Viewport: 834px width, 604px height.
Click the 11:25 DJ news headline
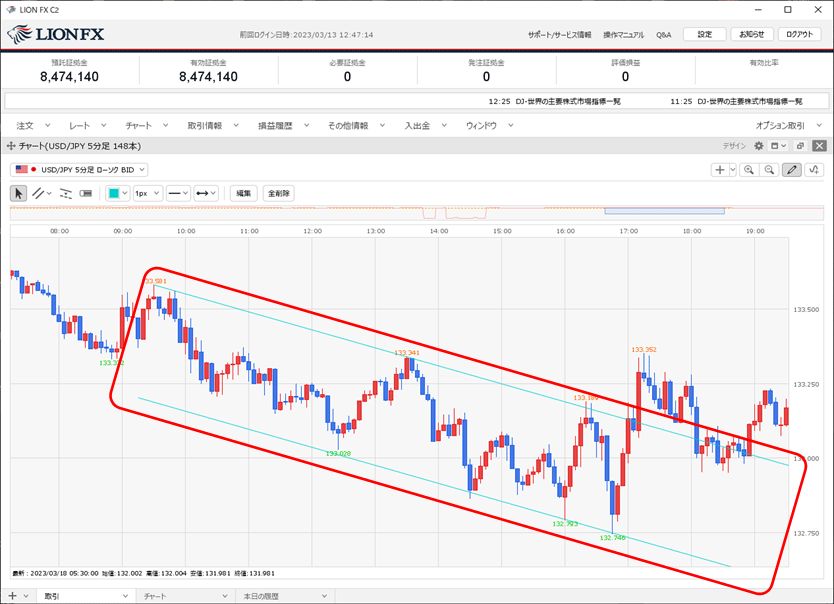(736, 101)
